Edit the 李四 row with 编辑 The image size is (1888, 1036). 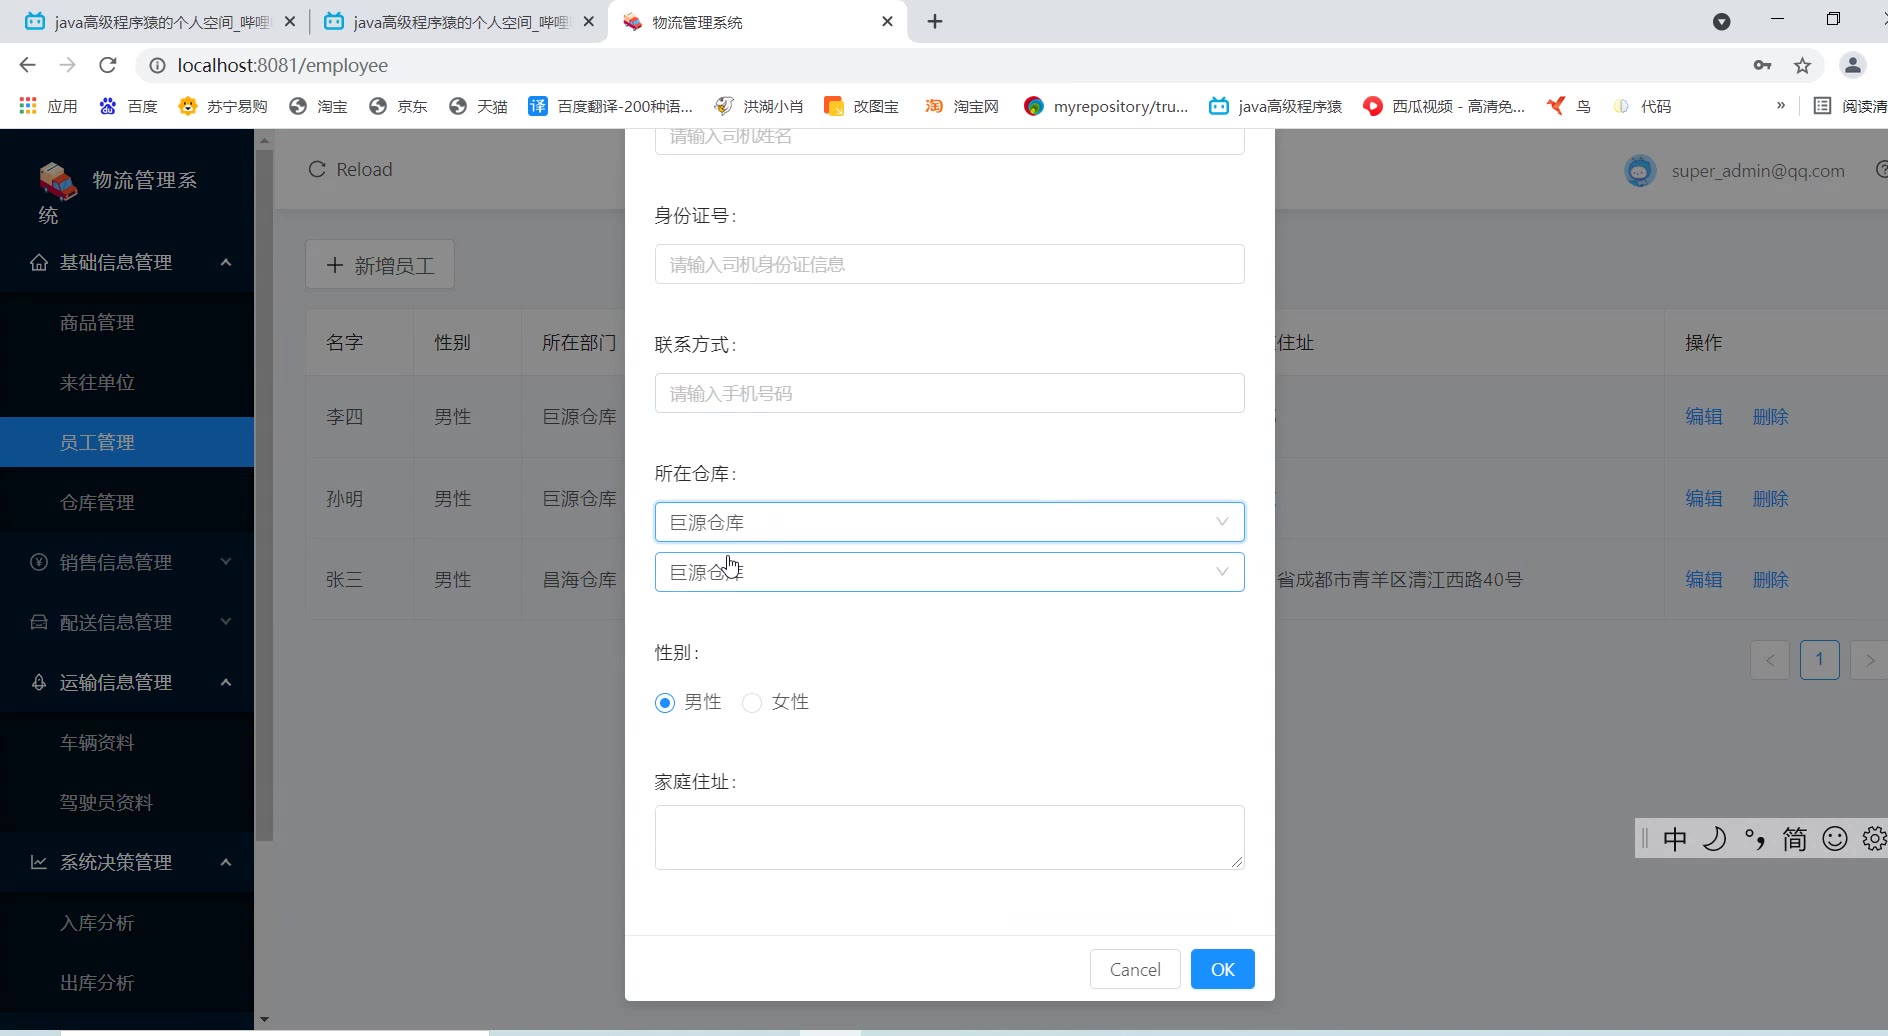[x=1704, y=417]
